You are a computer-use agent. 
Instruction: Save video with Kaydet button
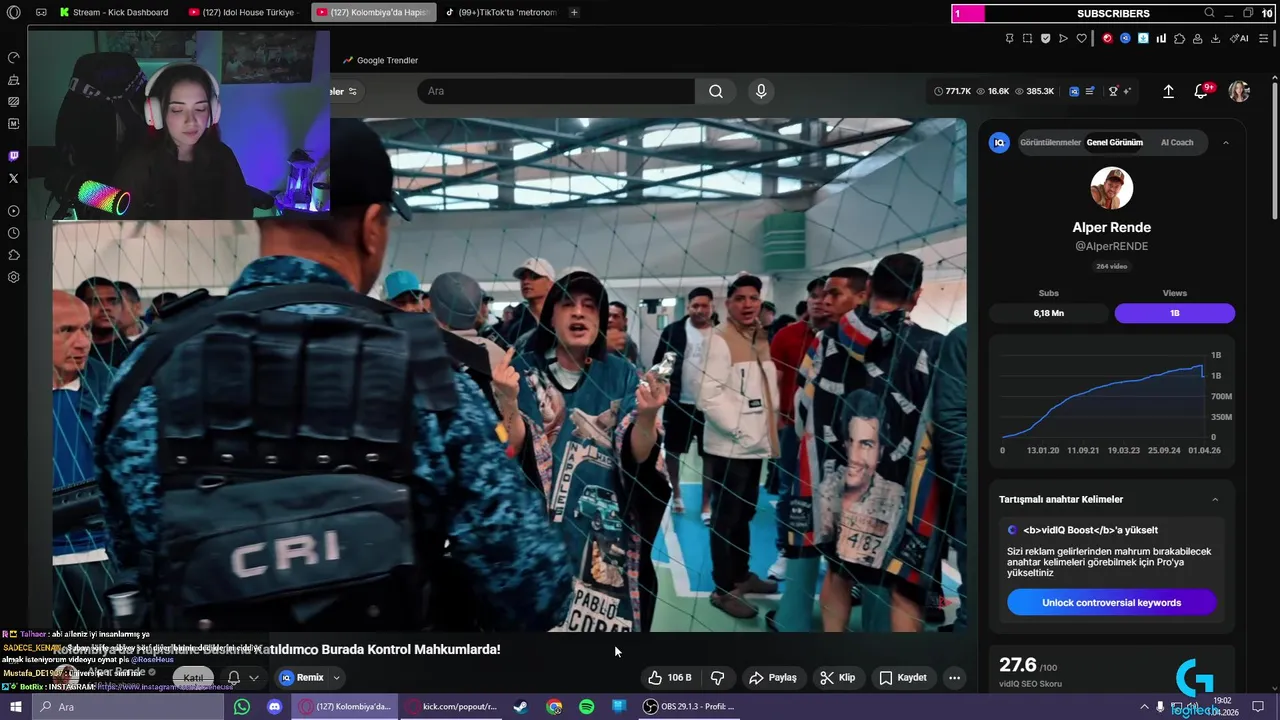[903, 677]
